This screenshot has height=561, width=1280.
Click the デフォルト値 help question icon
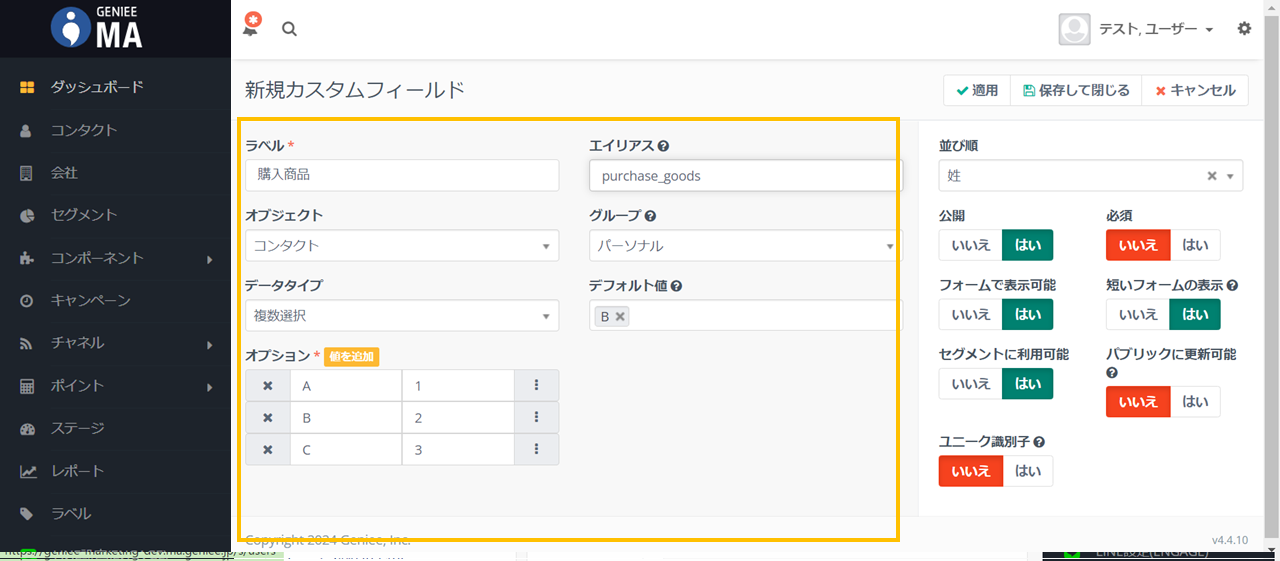click(x=677, y=286)
